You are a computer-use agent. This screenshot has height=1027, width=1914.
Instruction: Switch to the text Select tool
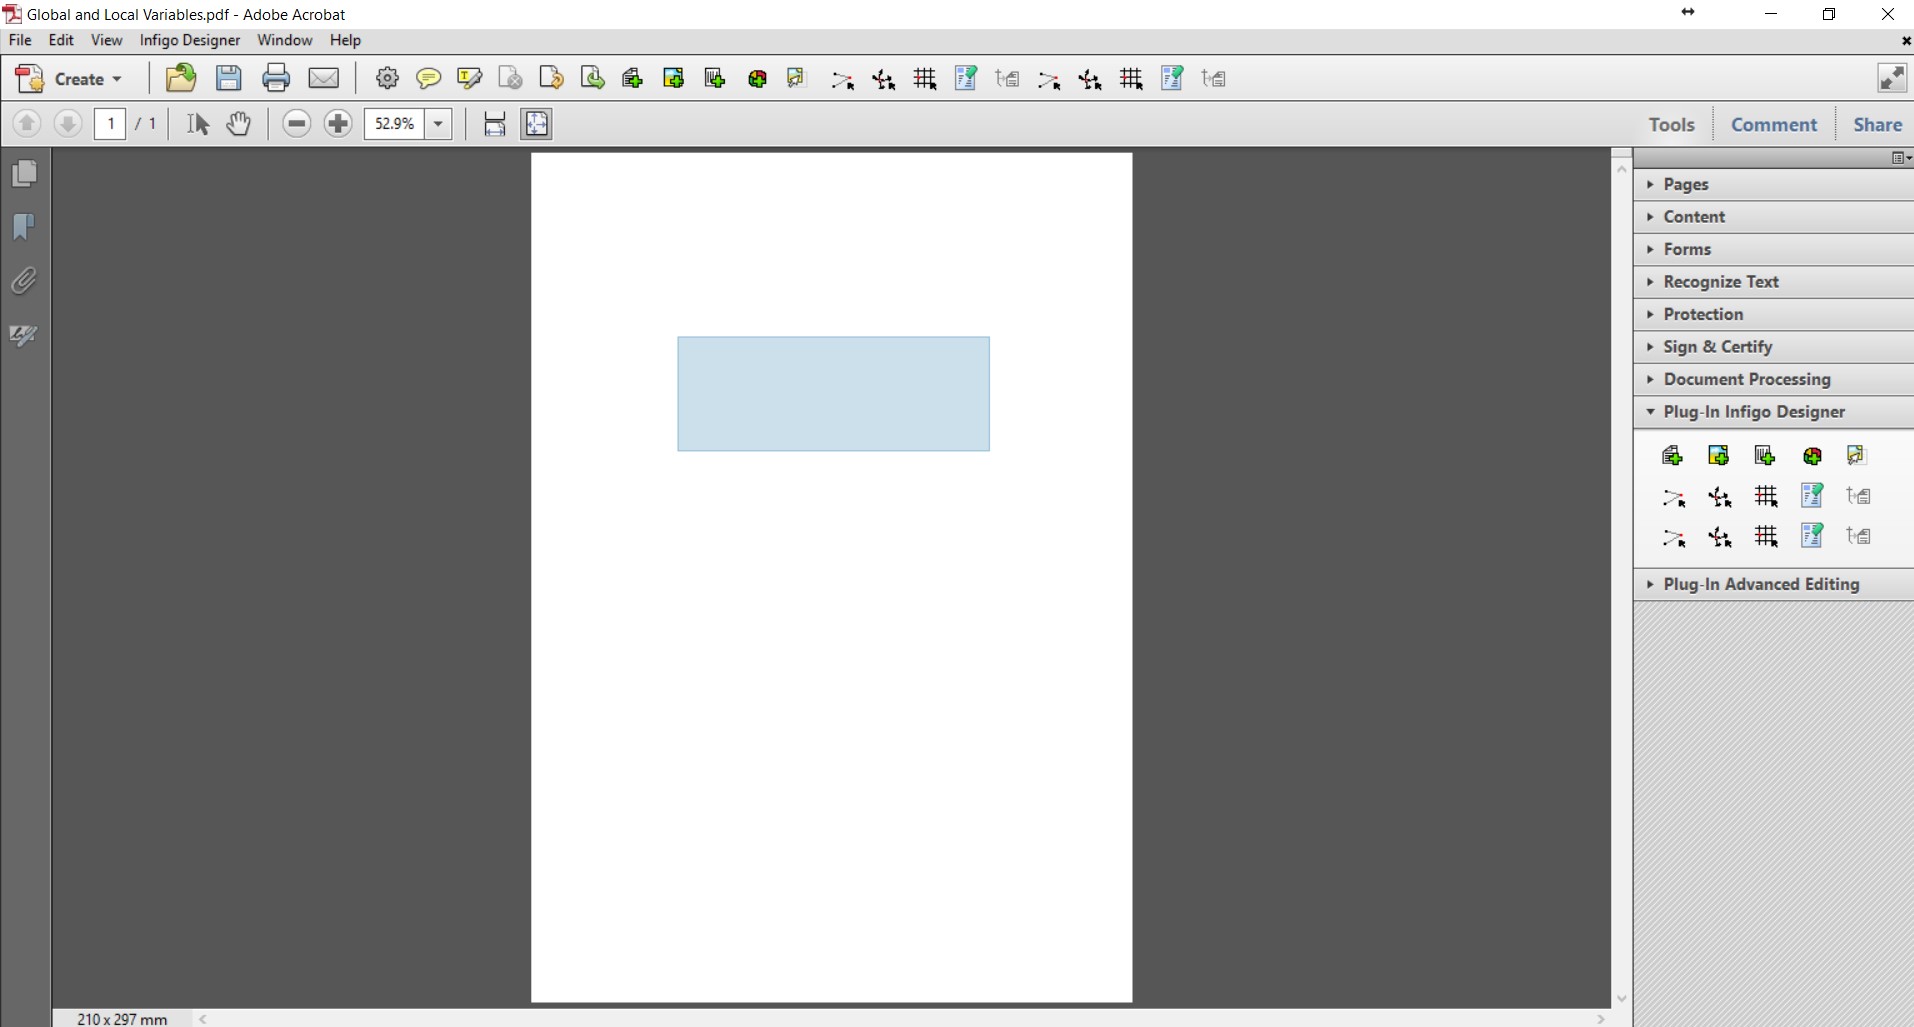click(198, 124)
